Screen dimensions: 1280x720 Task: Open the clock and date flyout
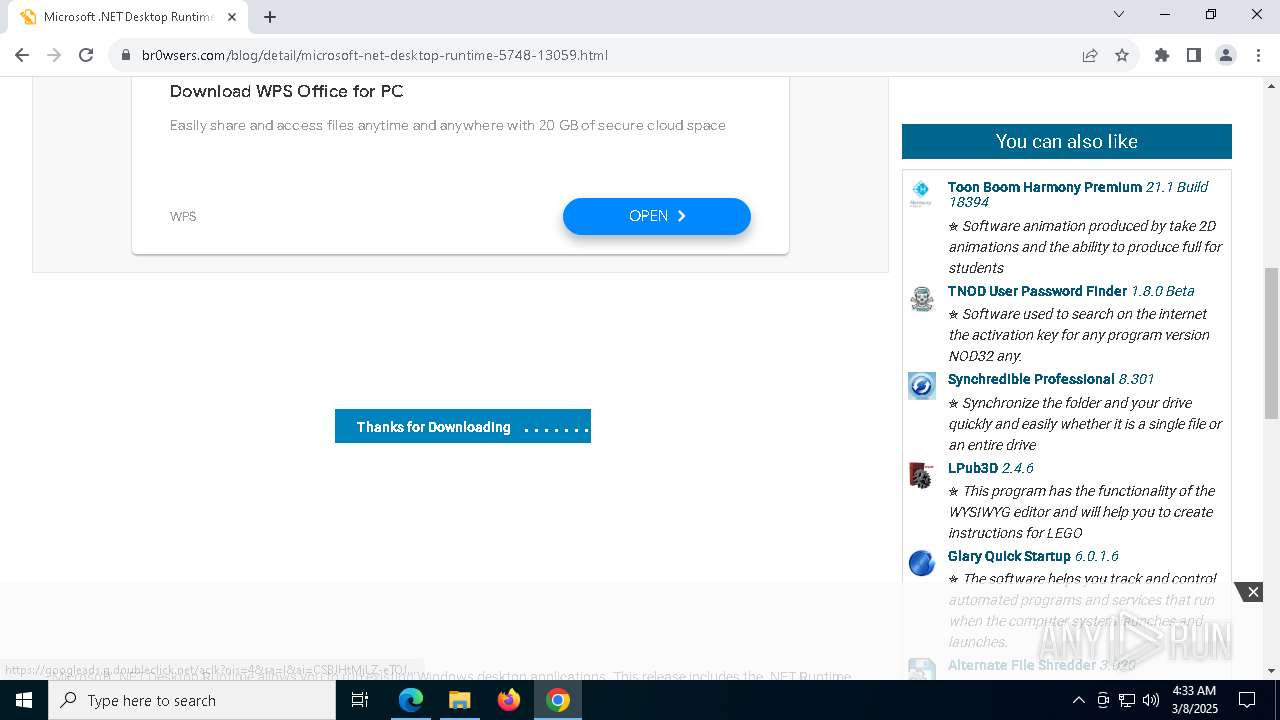click(x=1193, y=700)
